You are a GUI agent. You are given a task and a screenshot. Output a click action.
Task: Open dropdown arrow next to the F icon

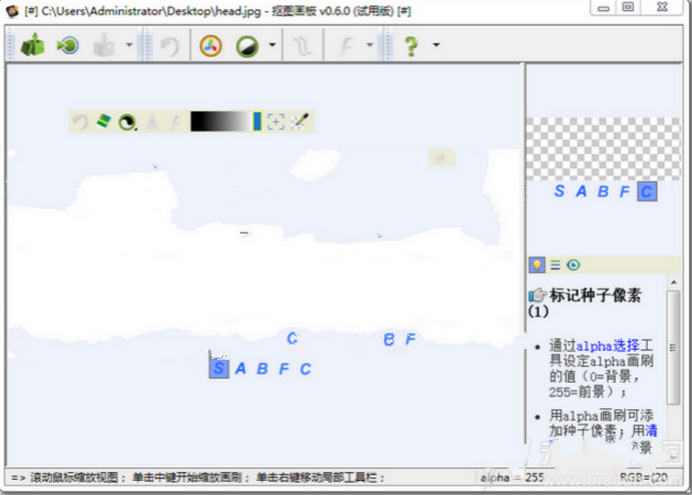tap(370, 46)
